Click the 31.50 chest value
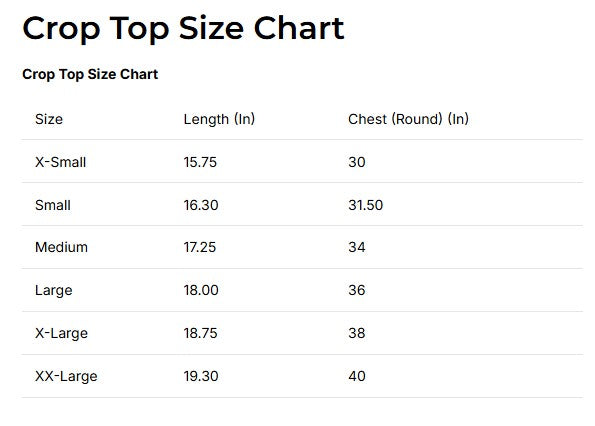The height and width of the screenshot is (426, 595). coord(366,205)
